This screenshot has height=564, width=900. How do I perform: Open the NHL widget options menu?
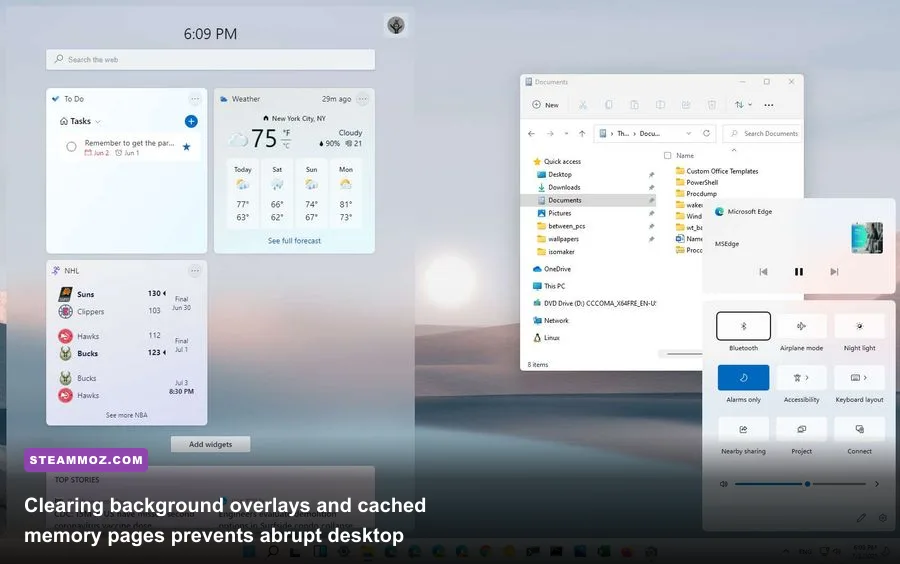click(195, 270)
